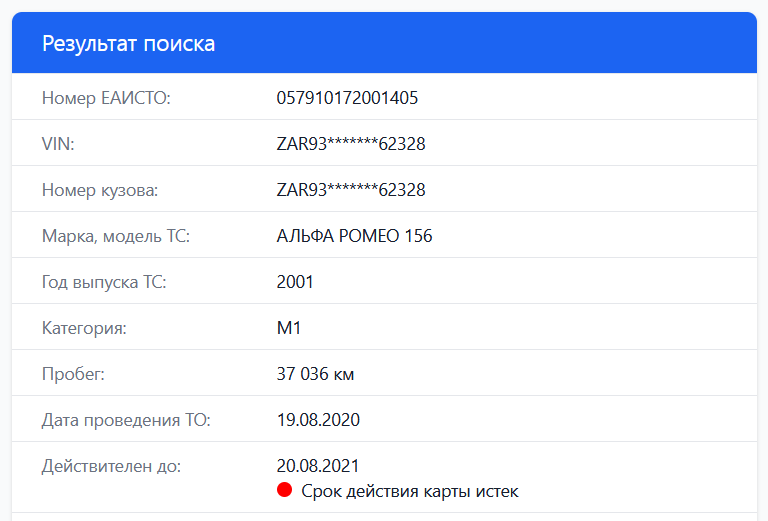Click the expiry date 20.08.2021
The width and height of the screenshot is (768, 521).
pos(318,466)
